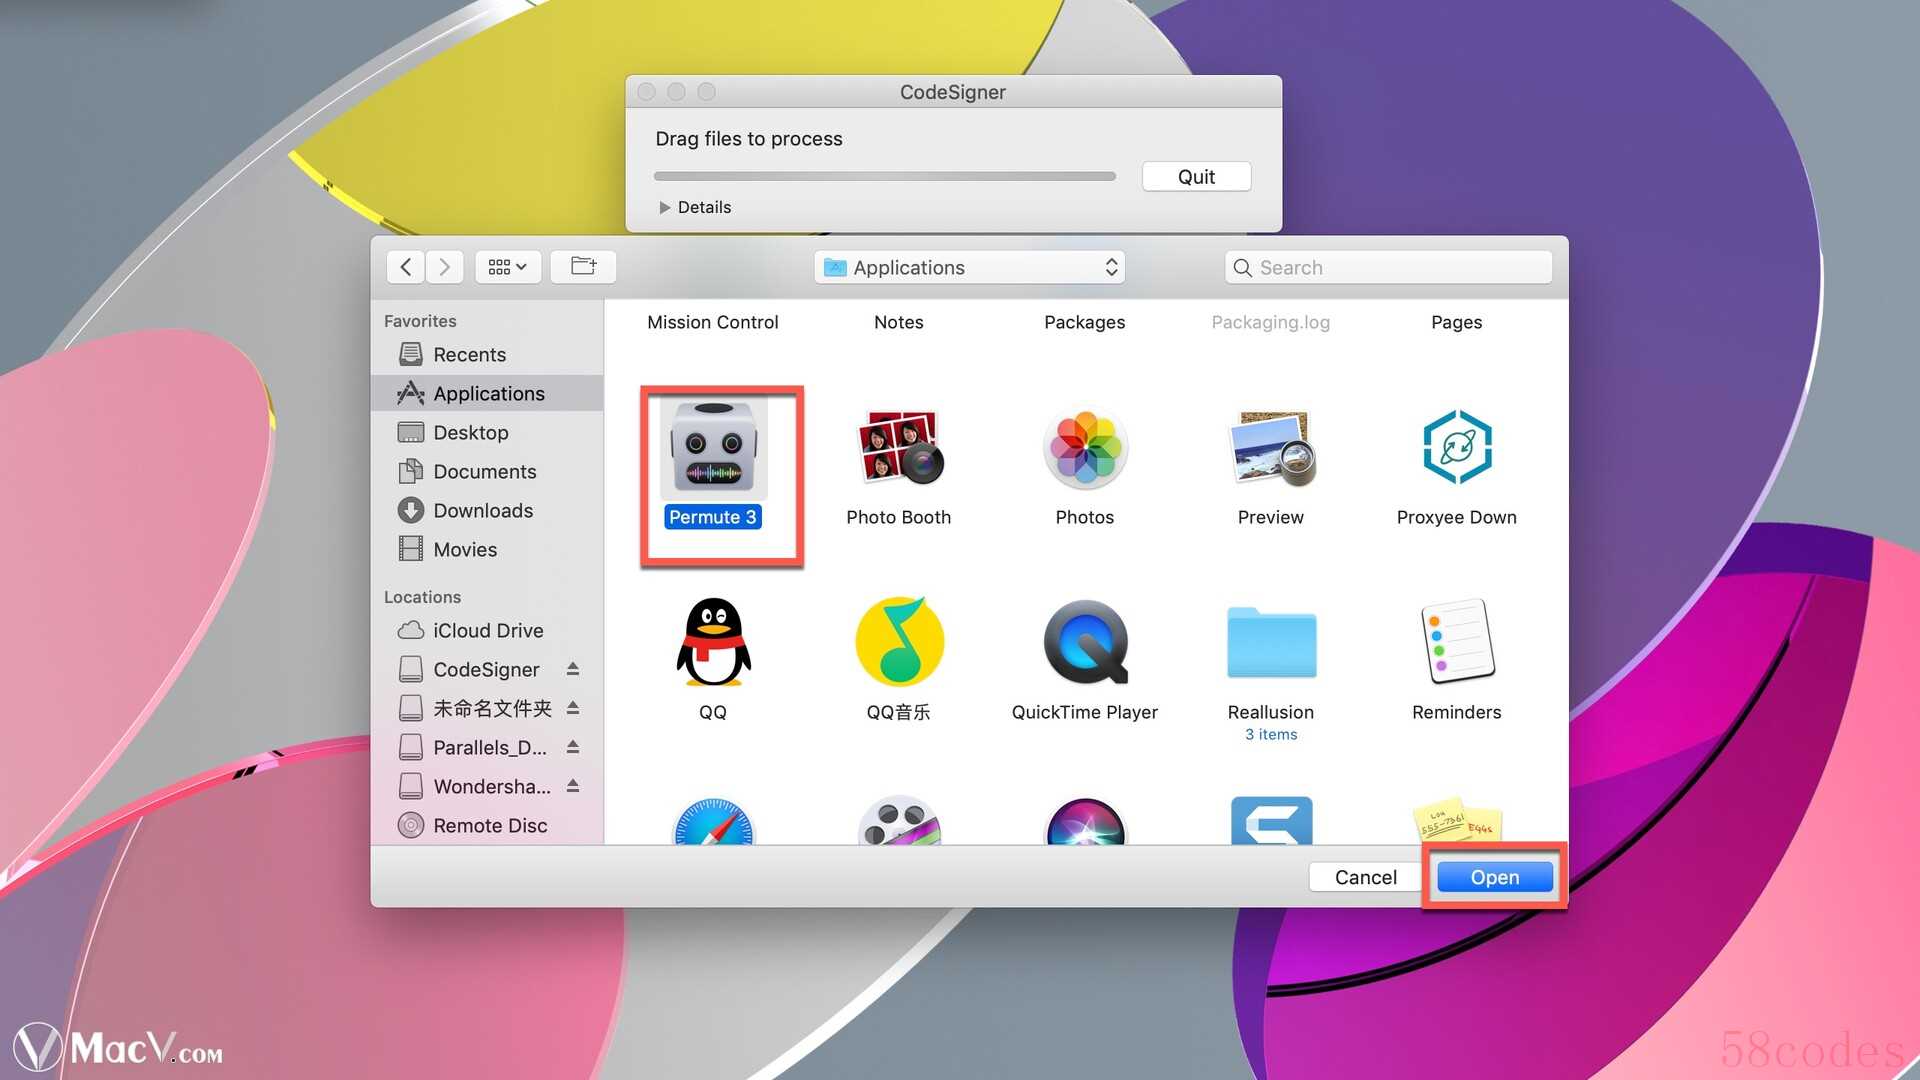Viewport: 1920px width, 1080px height.
Task: Open Documents in the sidebar
Action: coord(484,472)
